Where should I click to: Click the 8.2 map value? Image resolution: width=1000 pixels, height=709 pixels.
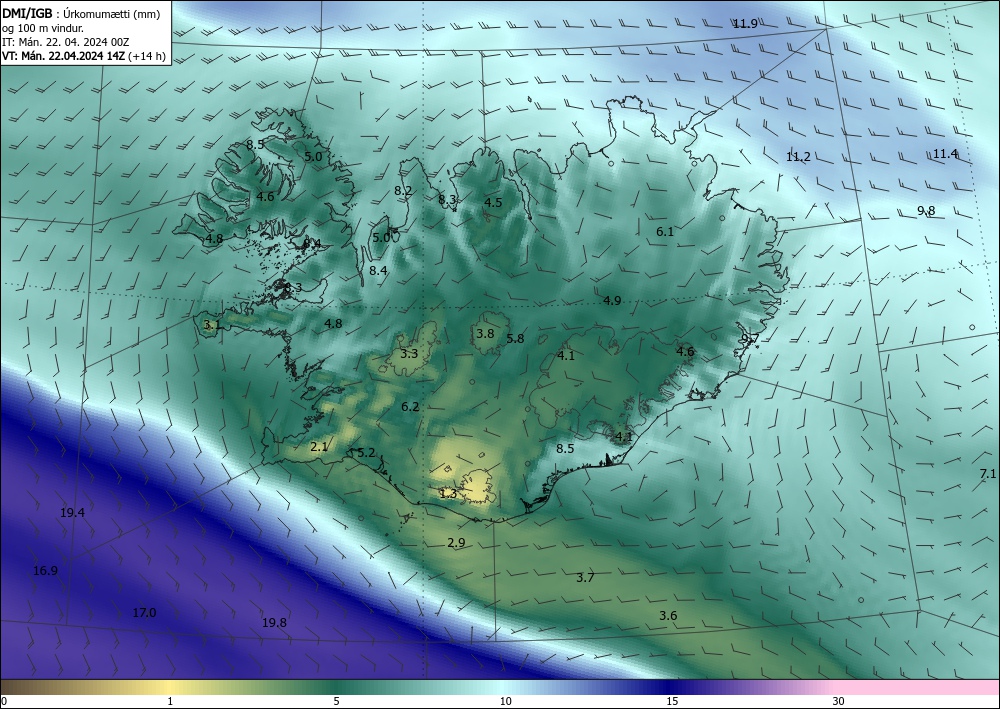[x=403, y=191]
